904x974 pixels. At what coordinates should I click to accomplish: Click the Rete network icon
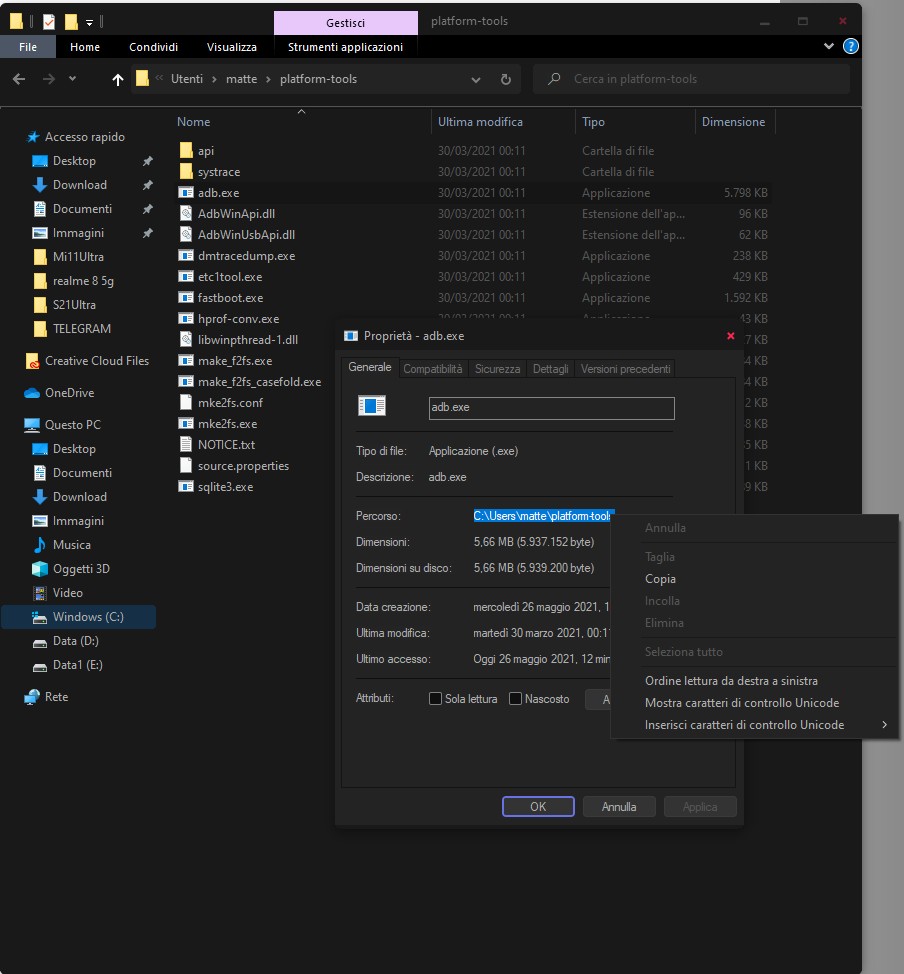click(x=32, y=697)
